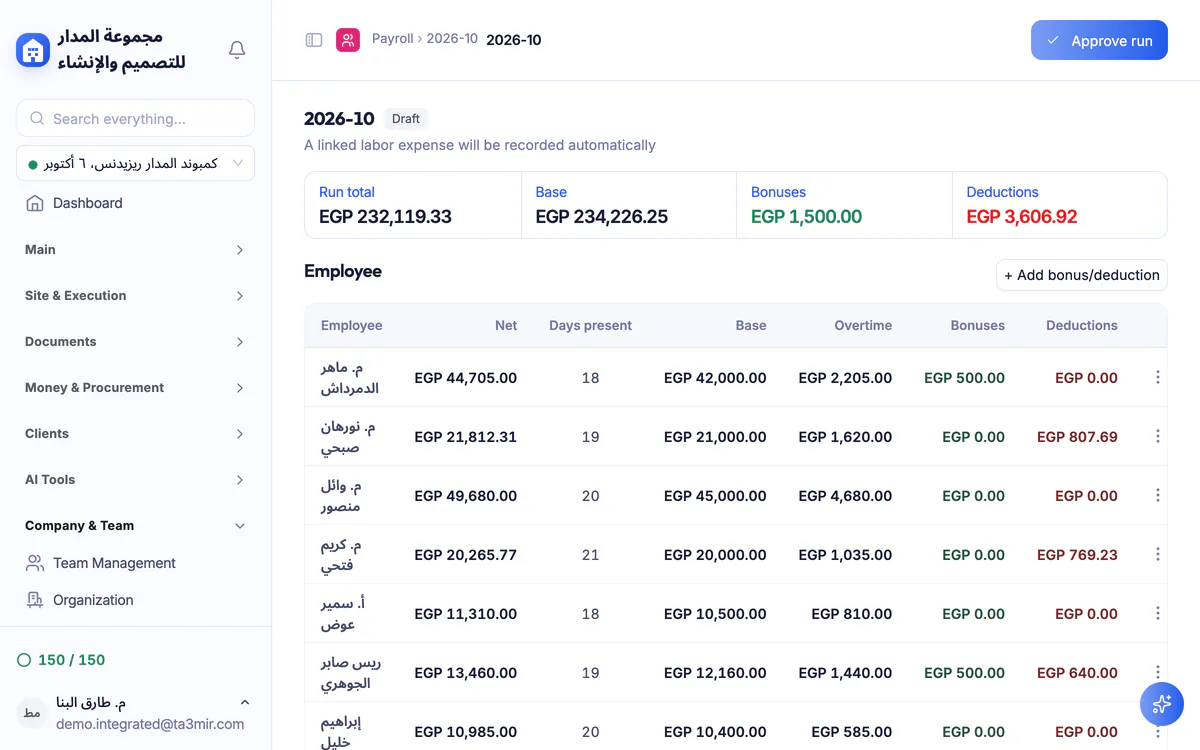
Task: Expand the AI Tools section
Action: (x=135, y=480)
